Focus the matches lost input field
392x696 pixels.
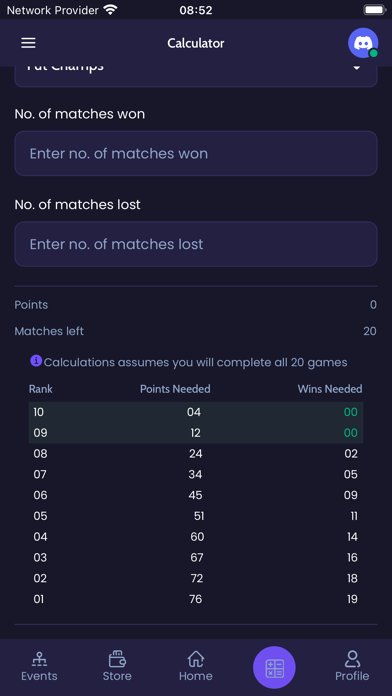[x=196, y=244]
